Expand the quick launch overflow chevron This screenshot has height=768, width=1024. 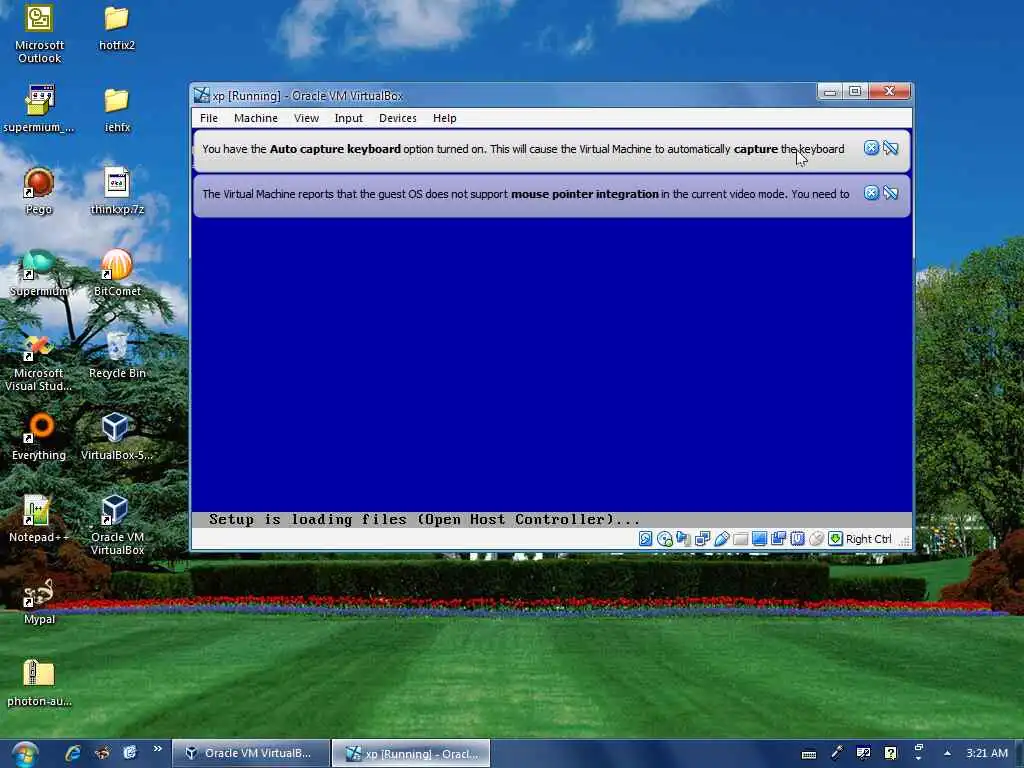[x=157, y=749]
